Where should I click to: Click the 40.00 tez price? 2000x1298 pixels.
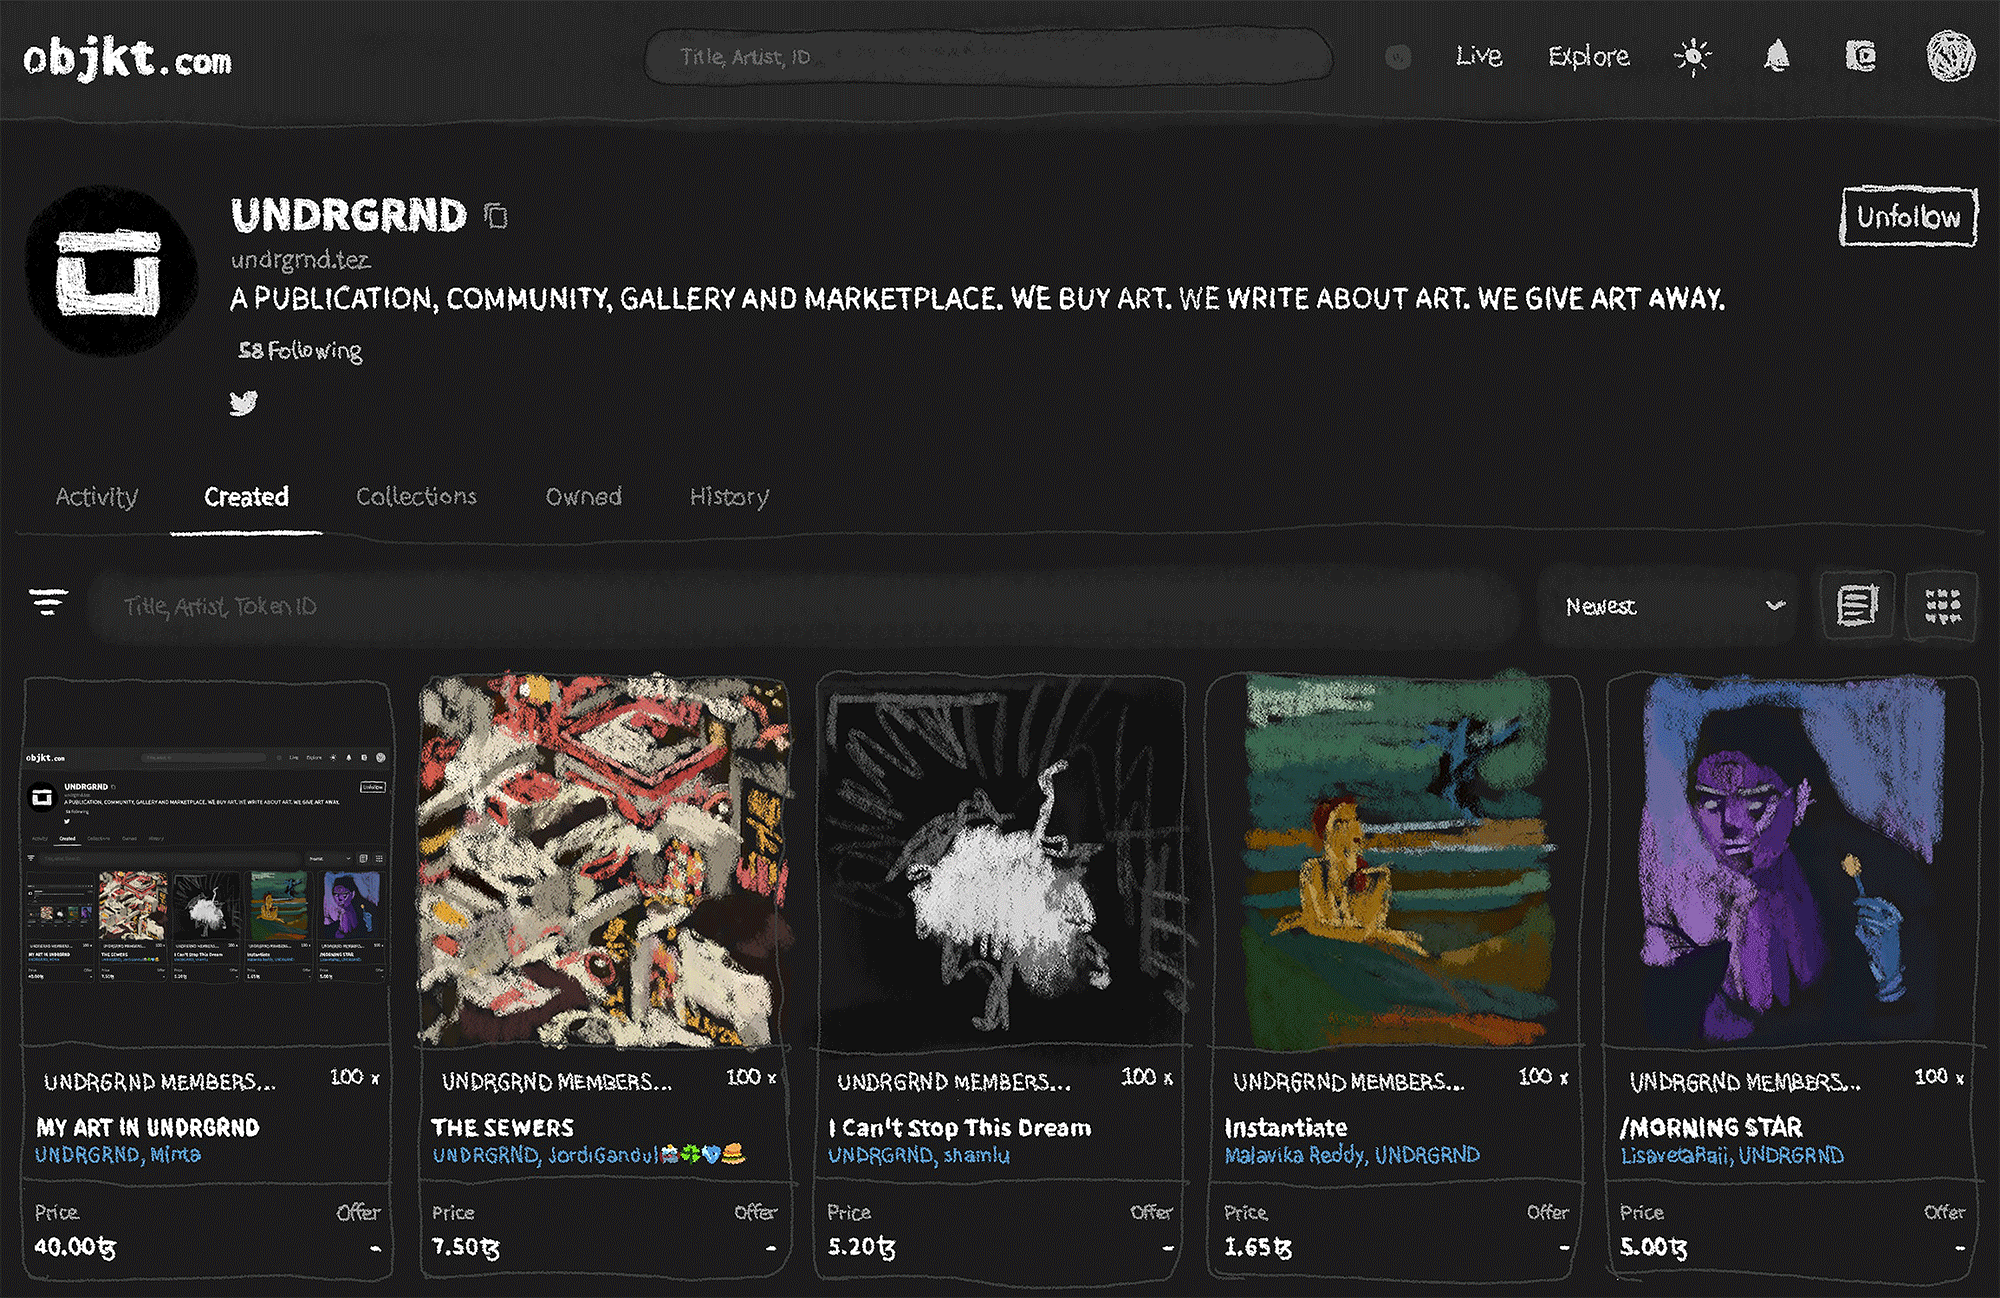point(75,1247)
